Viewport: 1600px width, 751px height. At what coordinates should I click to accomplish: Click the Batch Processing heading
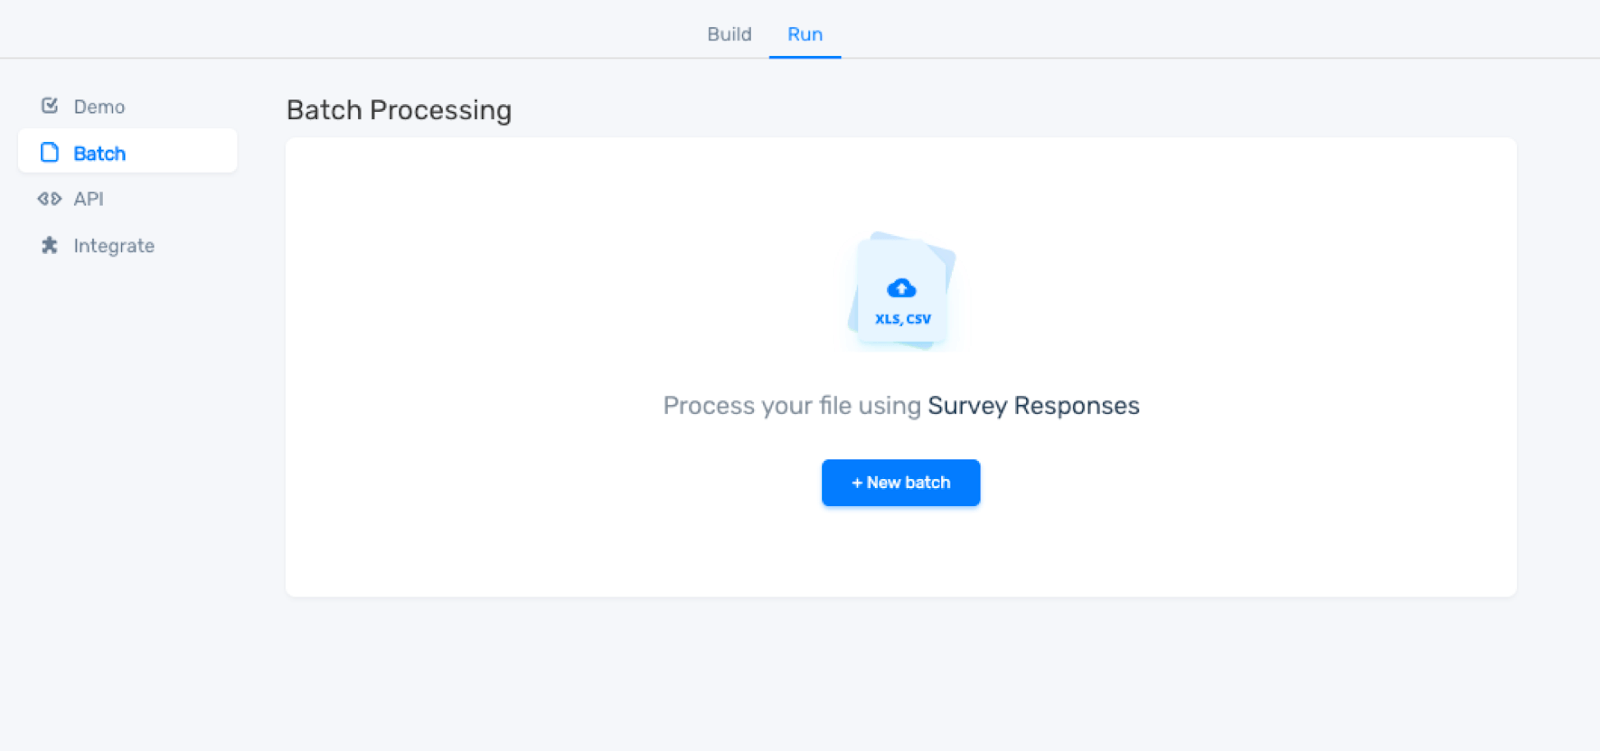click(398, 110)
